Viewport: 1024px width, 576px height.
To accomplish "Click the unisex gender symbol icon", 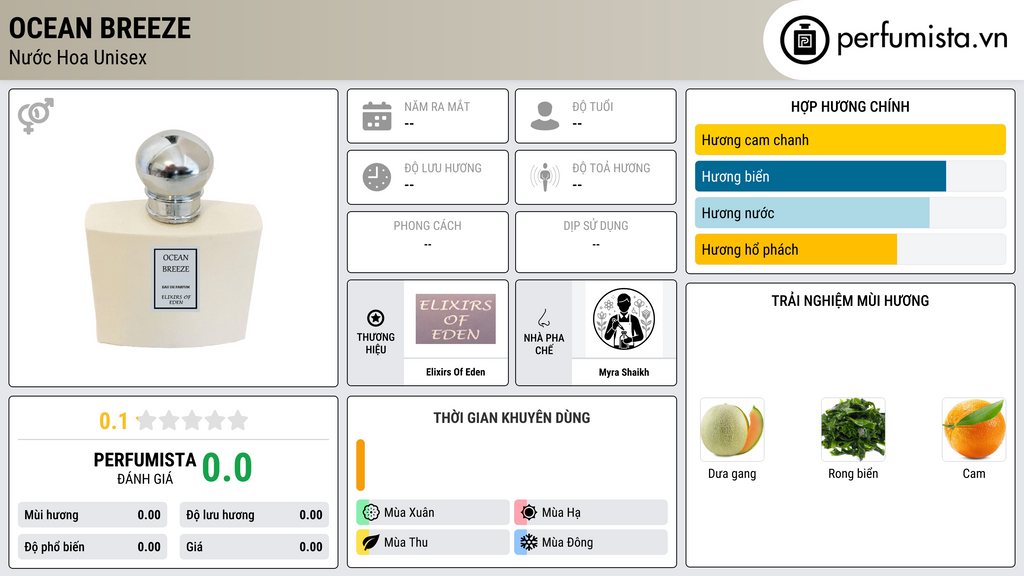I will pyautogui.click(x=36, y=116).
